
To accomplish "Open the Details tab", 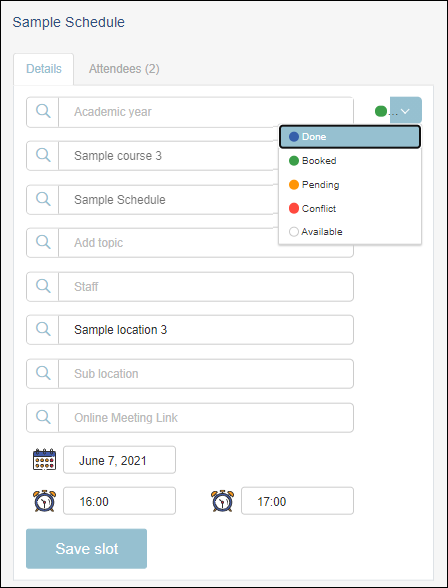I will pyautogui.click(x=43, y=69).
